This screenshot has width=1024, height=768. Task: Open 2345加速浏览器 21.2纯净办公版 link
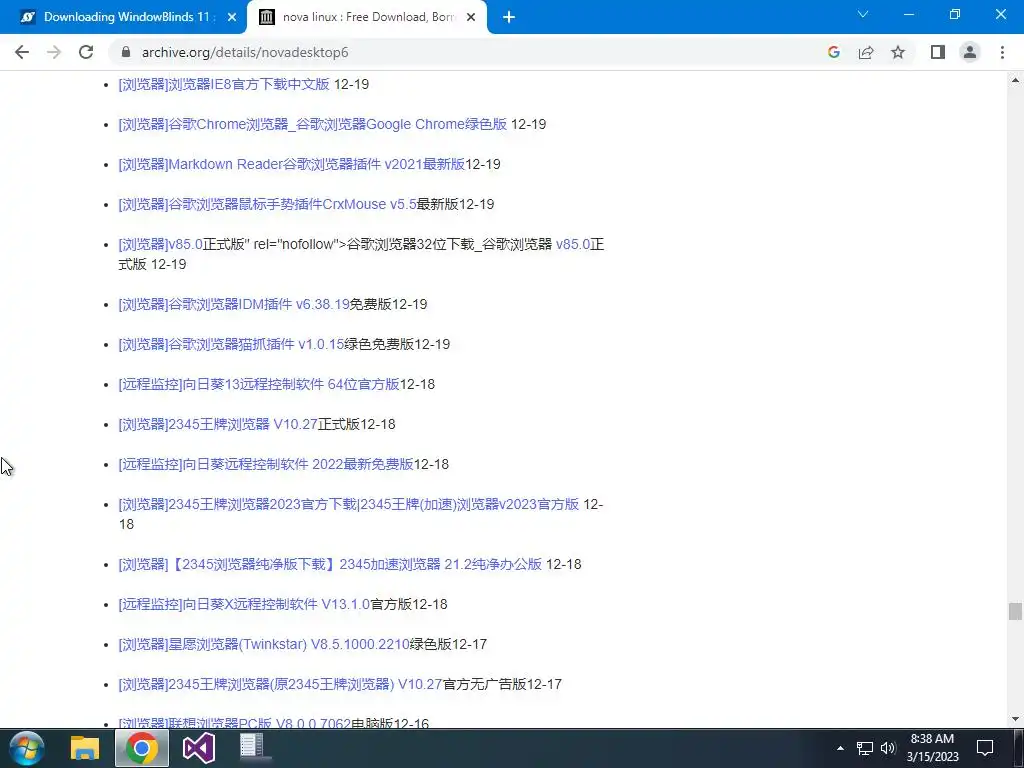(x=330, y=564)
